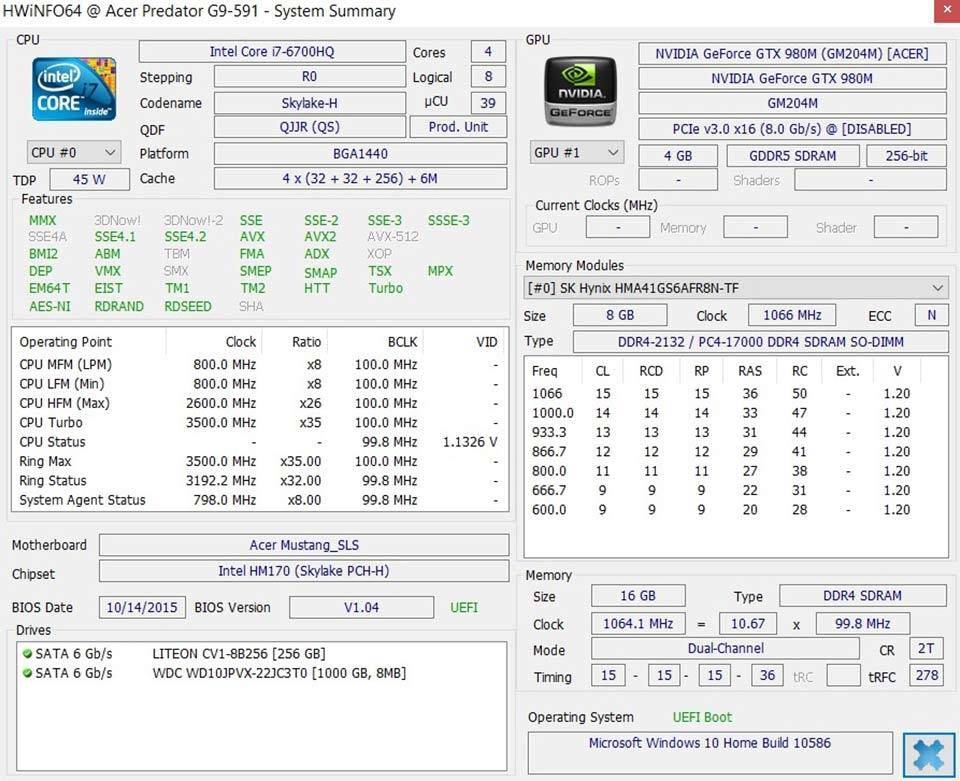This screenshot has width=960, height=781.
Task: Click the Dual-Channel memory mode field
Action: (x=725, y=648)
